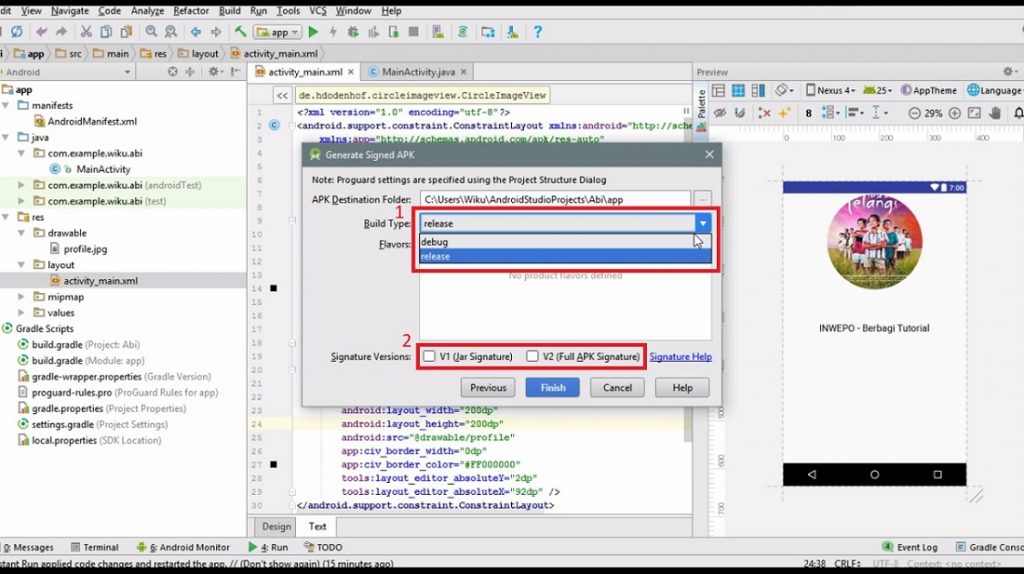
Task: Enable the V1 (Jar Signature) checkbox
Action: pyautogui.click(x=429, y=356)
